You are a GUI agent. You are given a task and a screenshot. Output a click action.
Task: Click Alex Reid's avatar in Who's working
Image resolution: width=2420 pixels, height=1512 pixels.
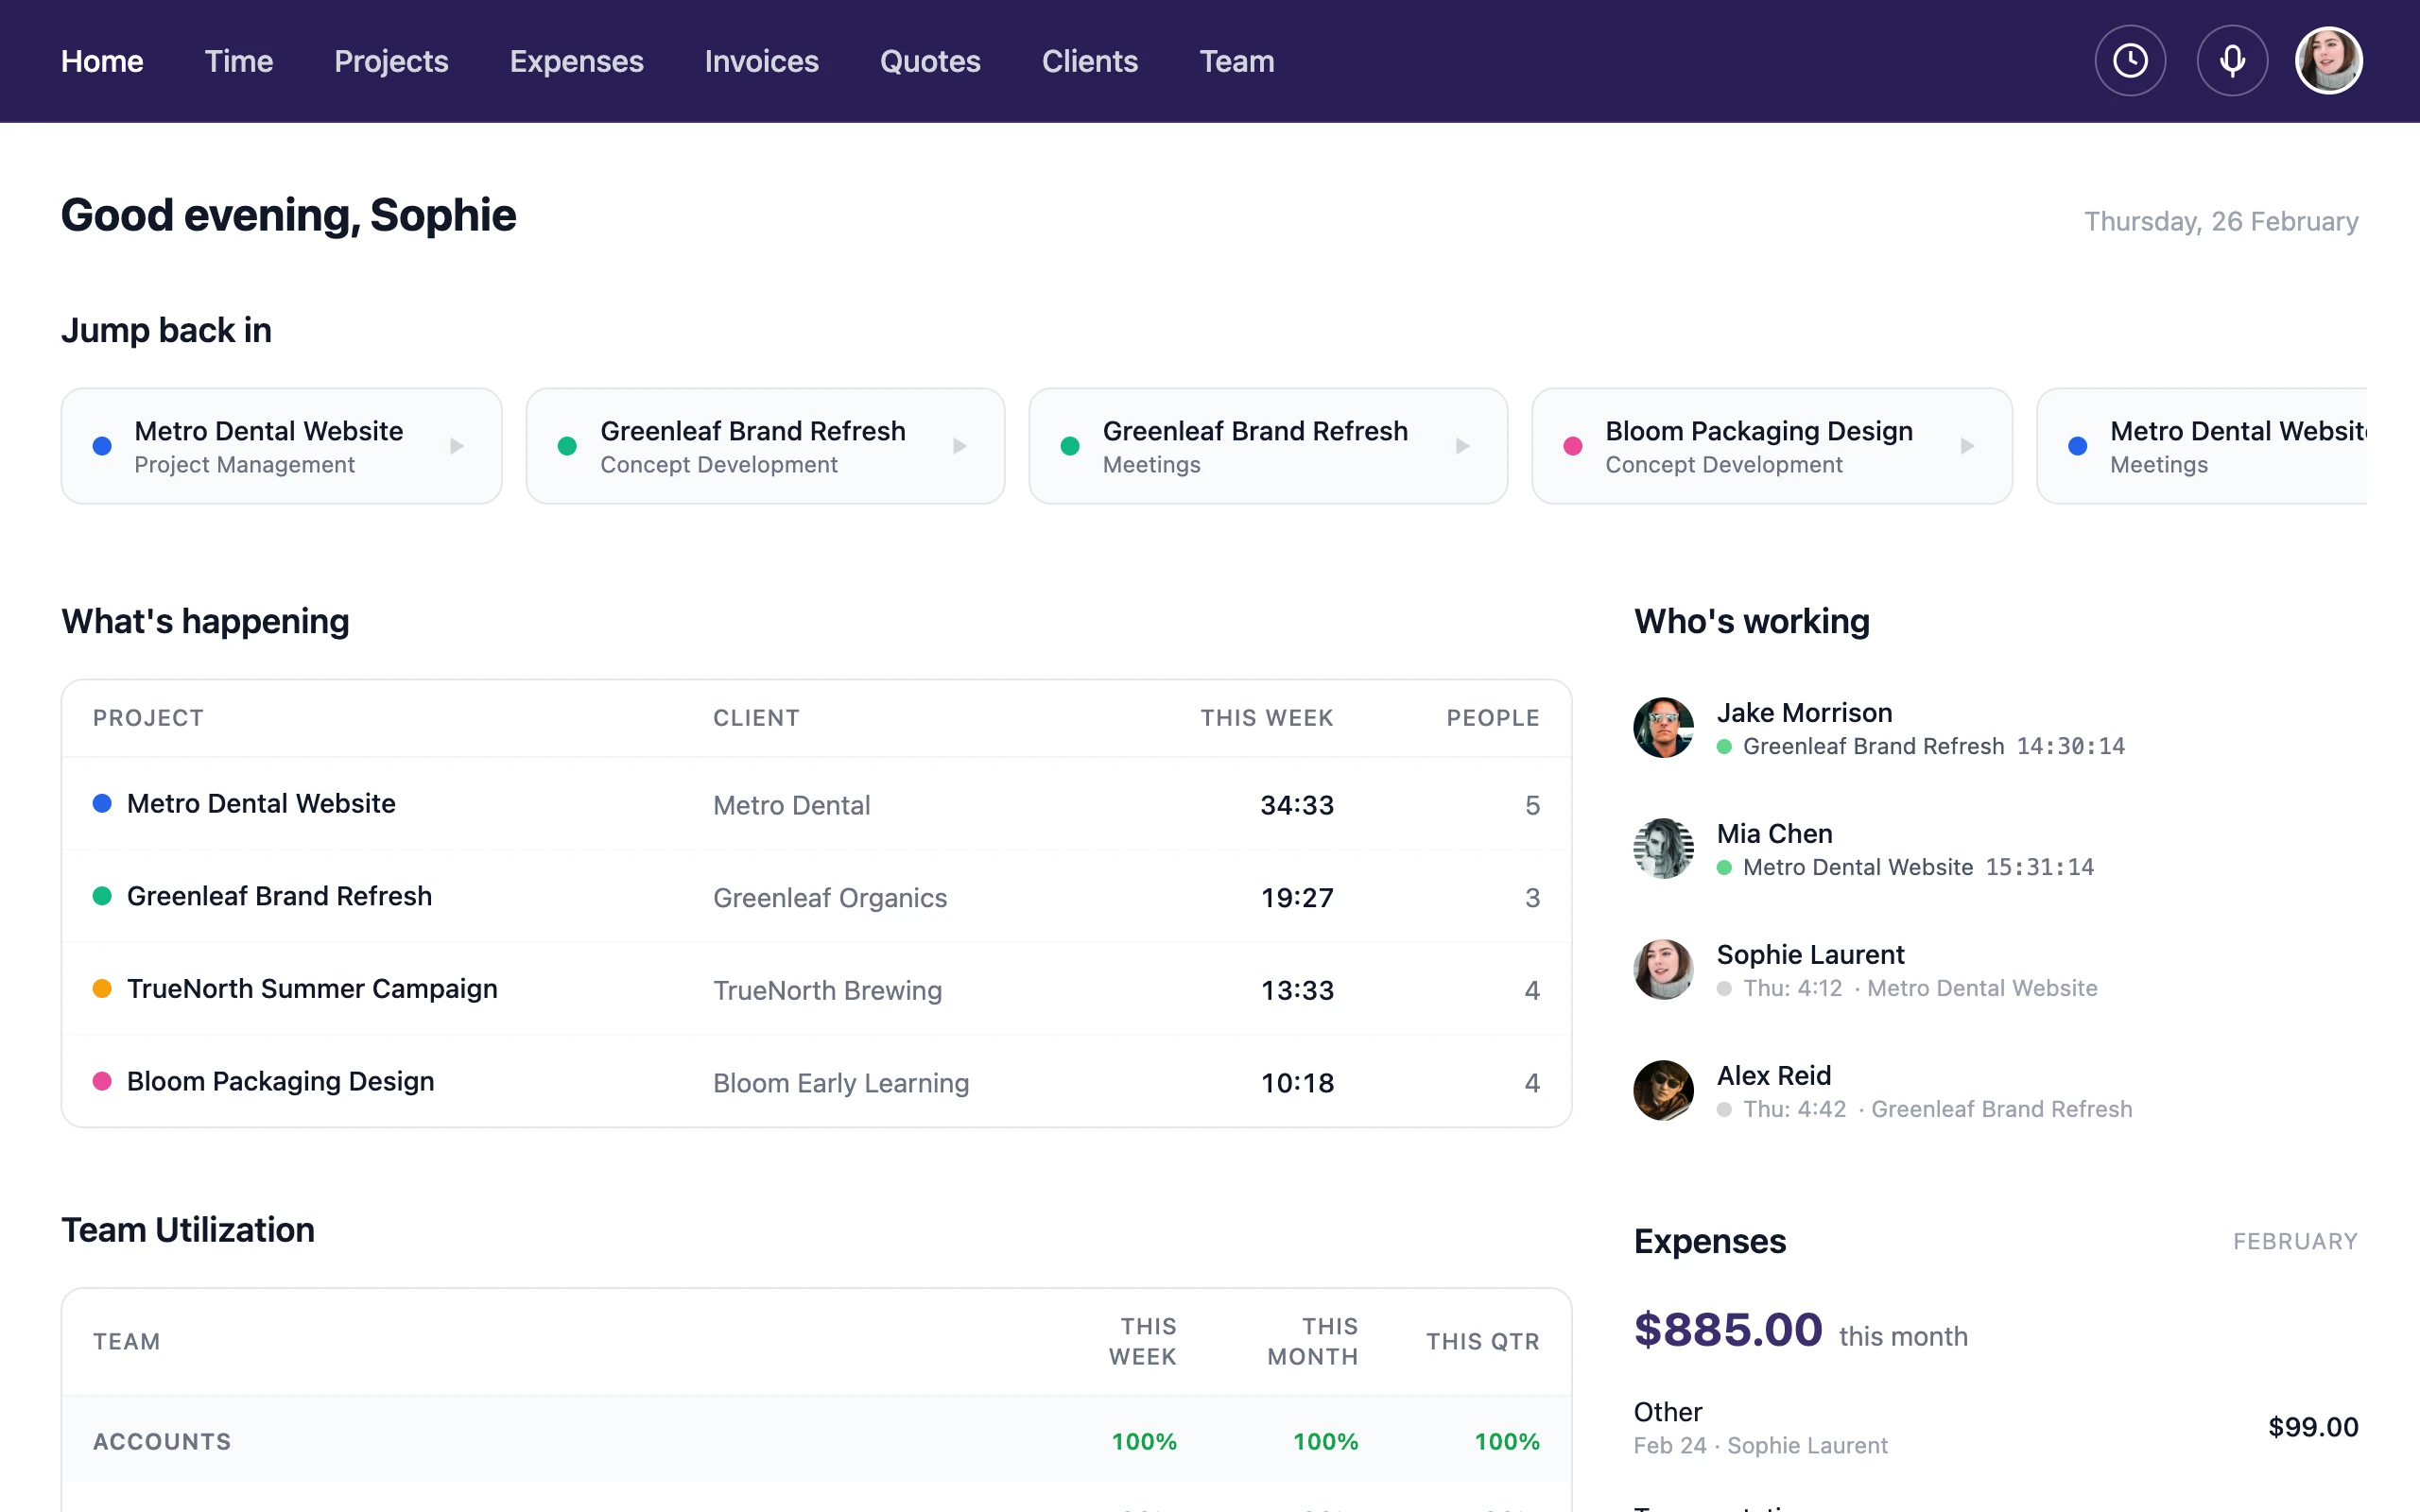(1663, 1090)
